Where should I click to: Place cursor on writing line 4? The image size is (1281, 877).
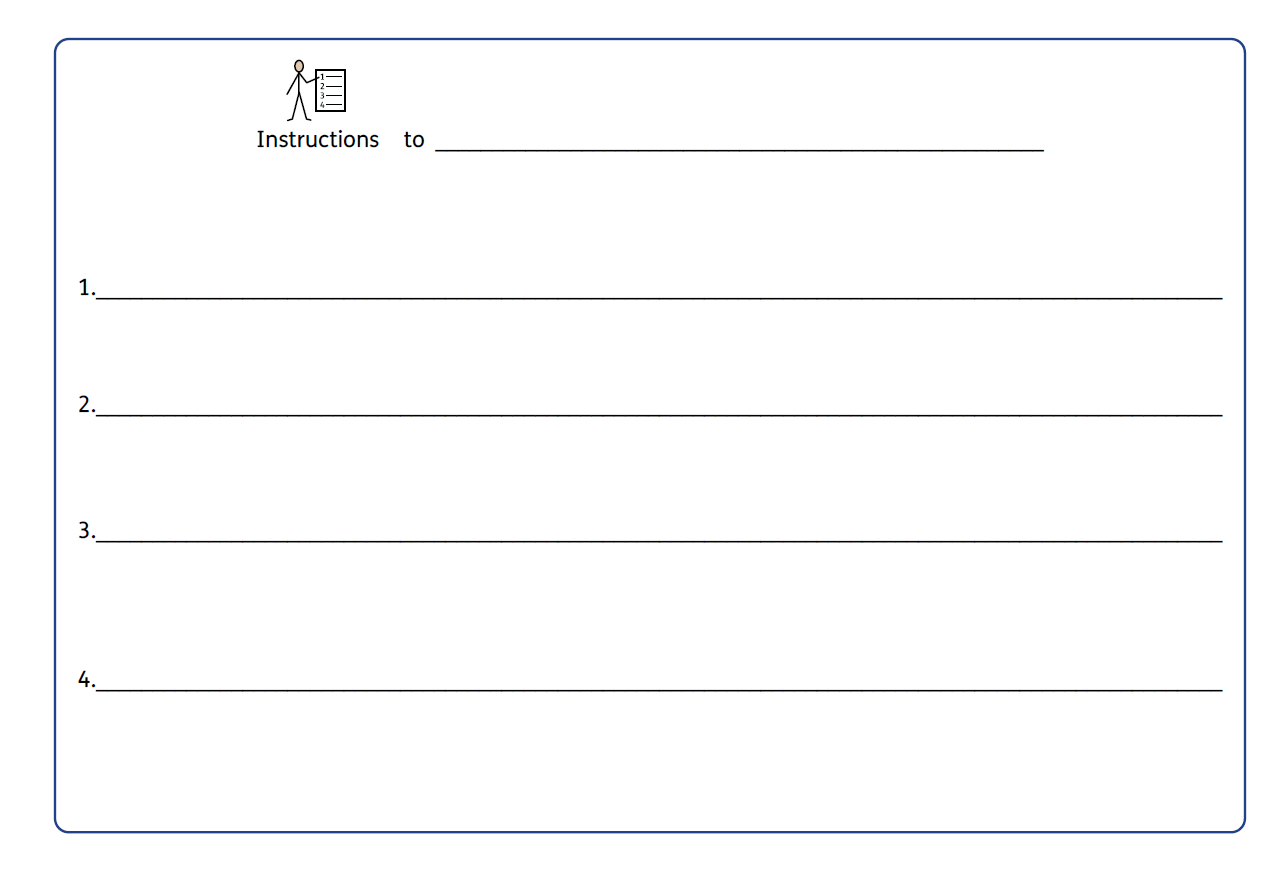(659, 689)
